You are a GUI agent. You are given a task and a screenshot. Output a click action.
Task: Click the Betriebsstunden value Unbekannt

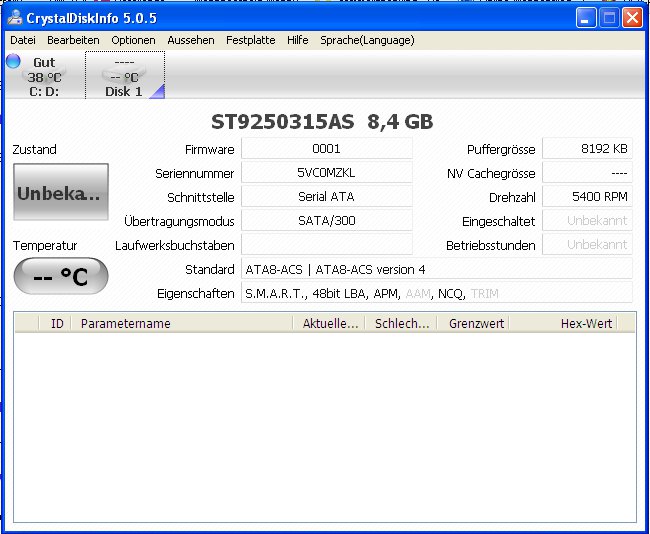click(x=587, y=245)
